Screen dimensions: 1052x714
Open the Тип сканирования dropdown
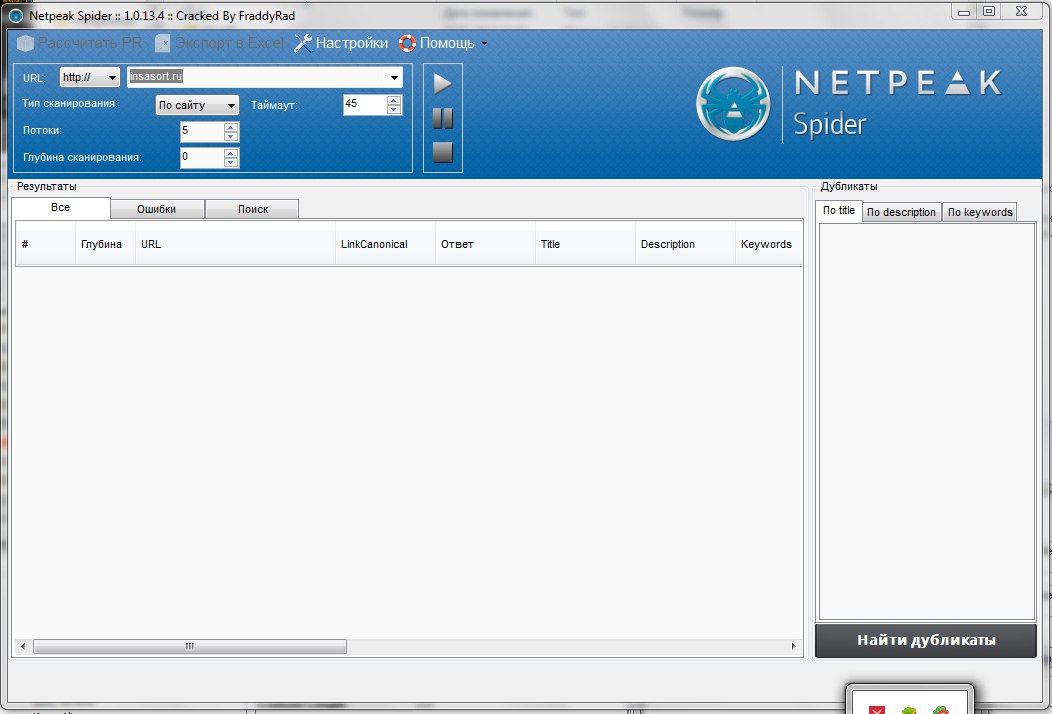pos(197,105)
